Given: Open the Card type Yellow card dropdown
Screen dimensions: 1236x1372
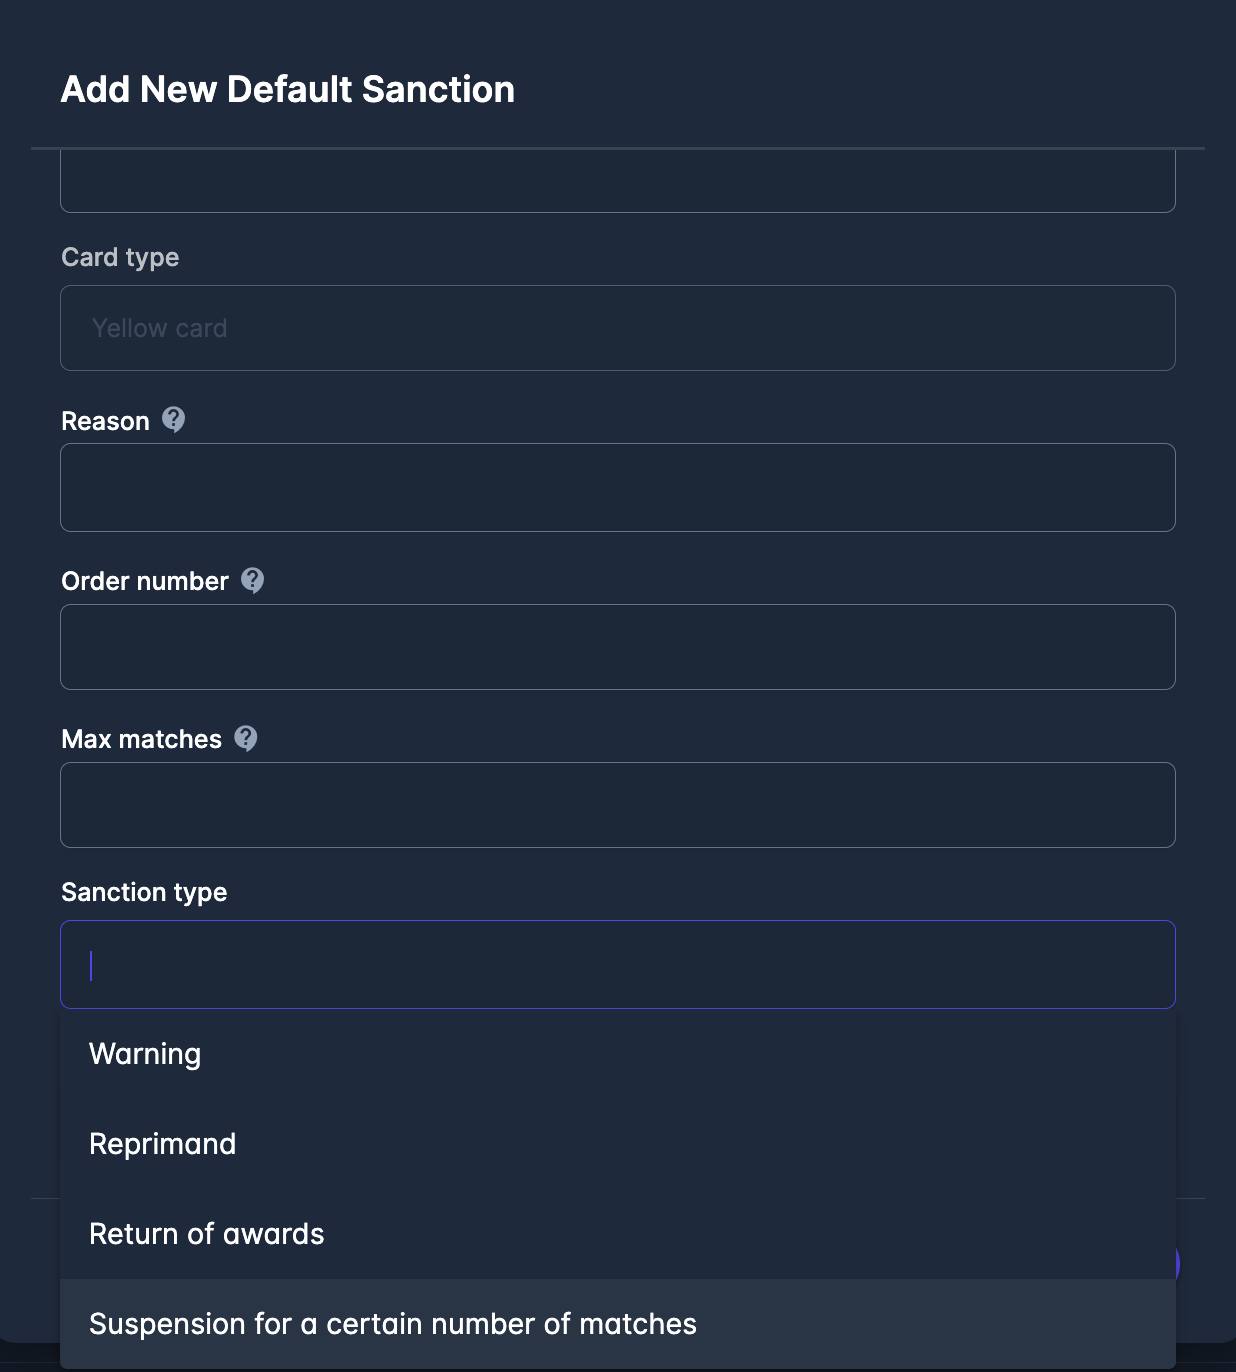Looking at the screenshot, I should coord(617,328).
